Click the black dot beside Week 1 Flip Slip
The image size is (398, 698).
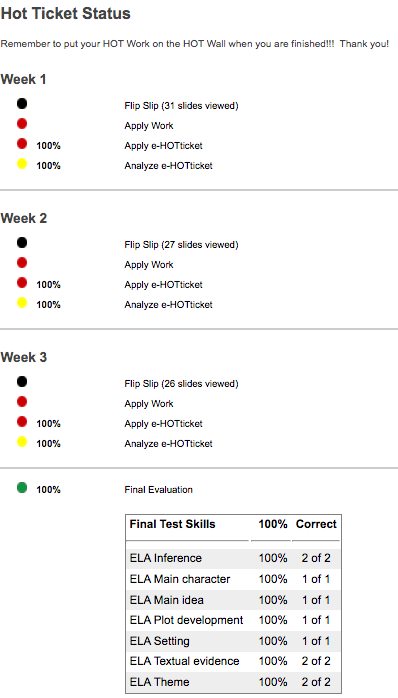[22, 104]
